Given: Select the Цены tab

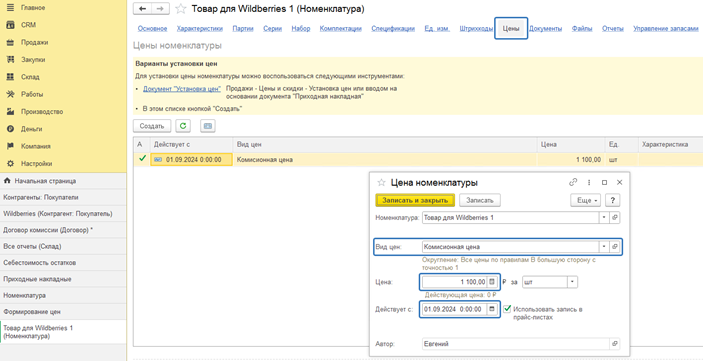Looking at the screenshot, I should point(511,29).
